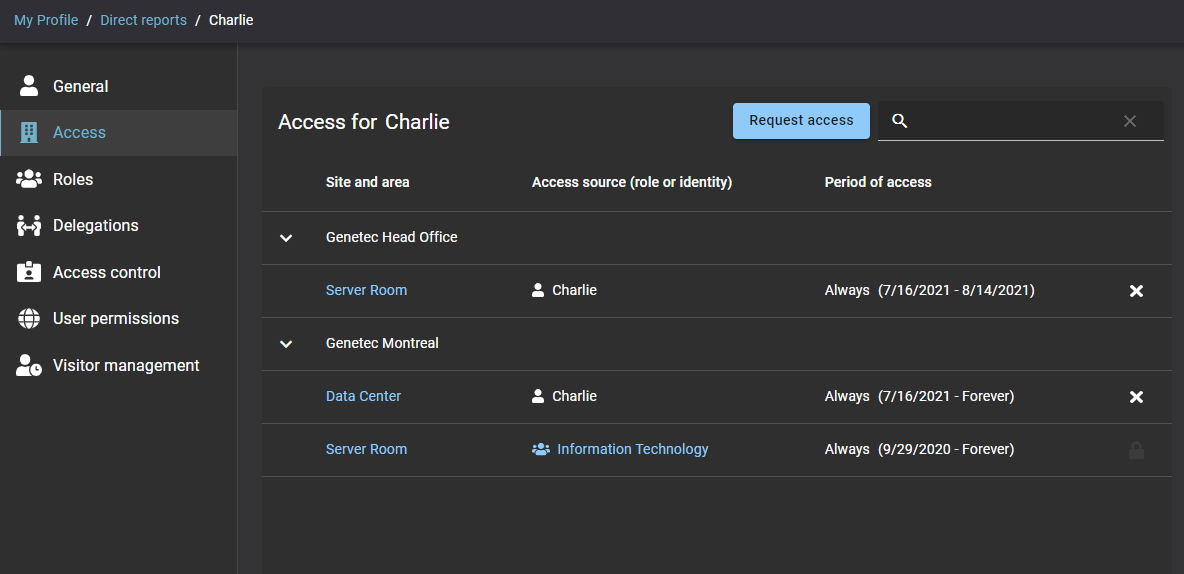Open the Roles section

[119, 179]
